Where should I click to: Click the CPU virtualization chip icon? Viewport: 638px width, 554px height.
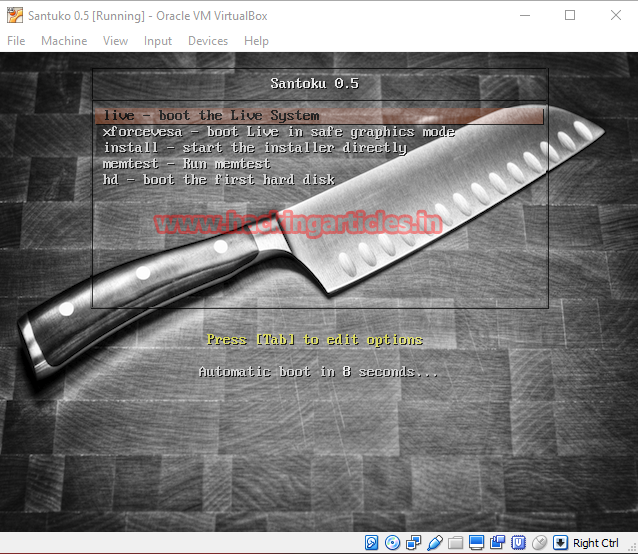518,543
